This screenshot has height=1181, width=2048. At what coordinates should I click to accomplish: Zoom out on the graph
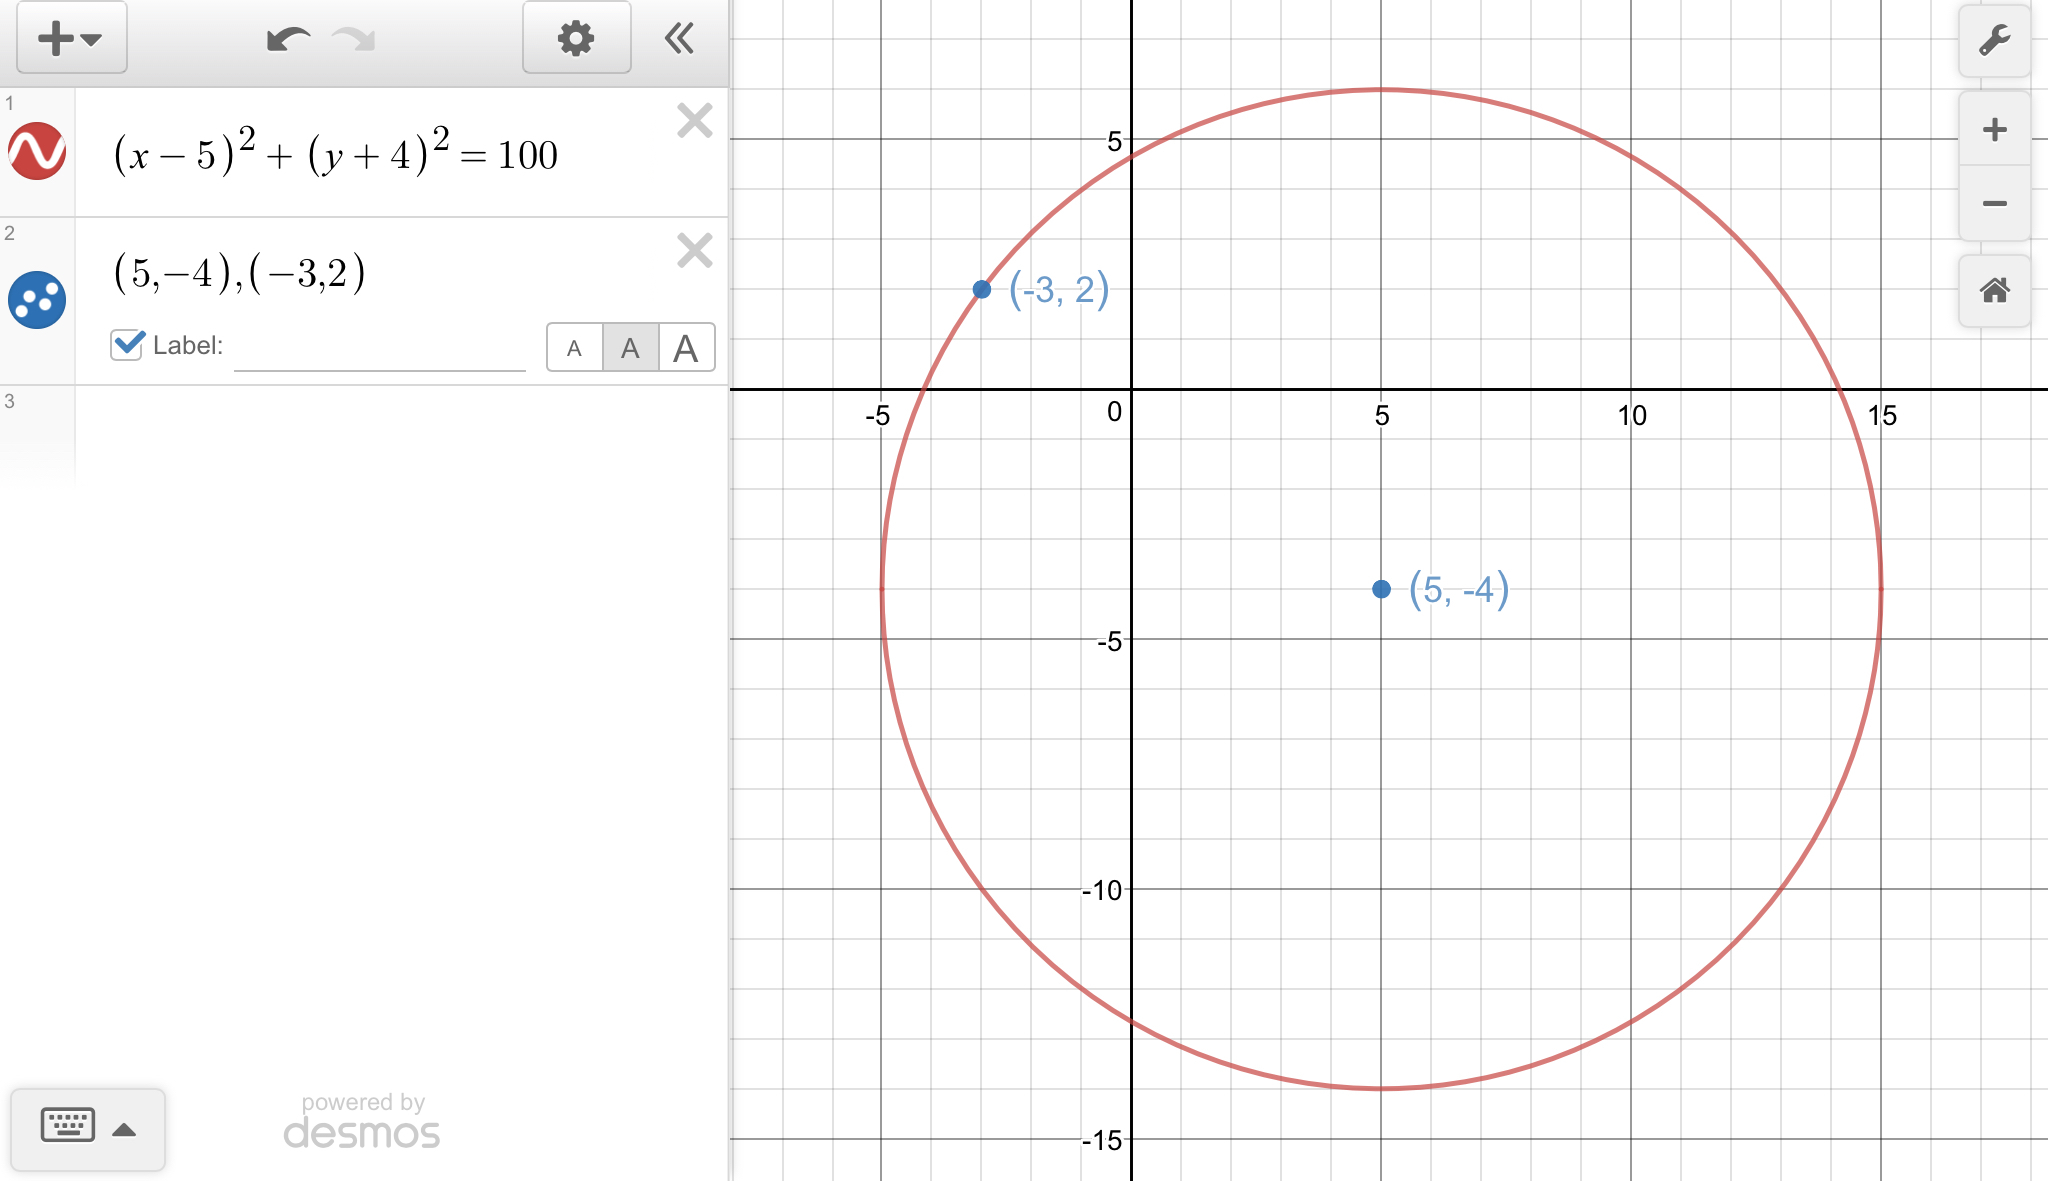[x=1994, y=203]
